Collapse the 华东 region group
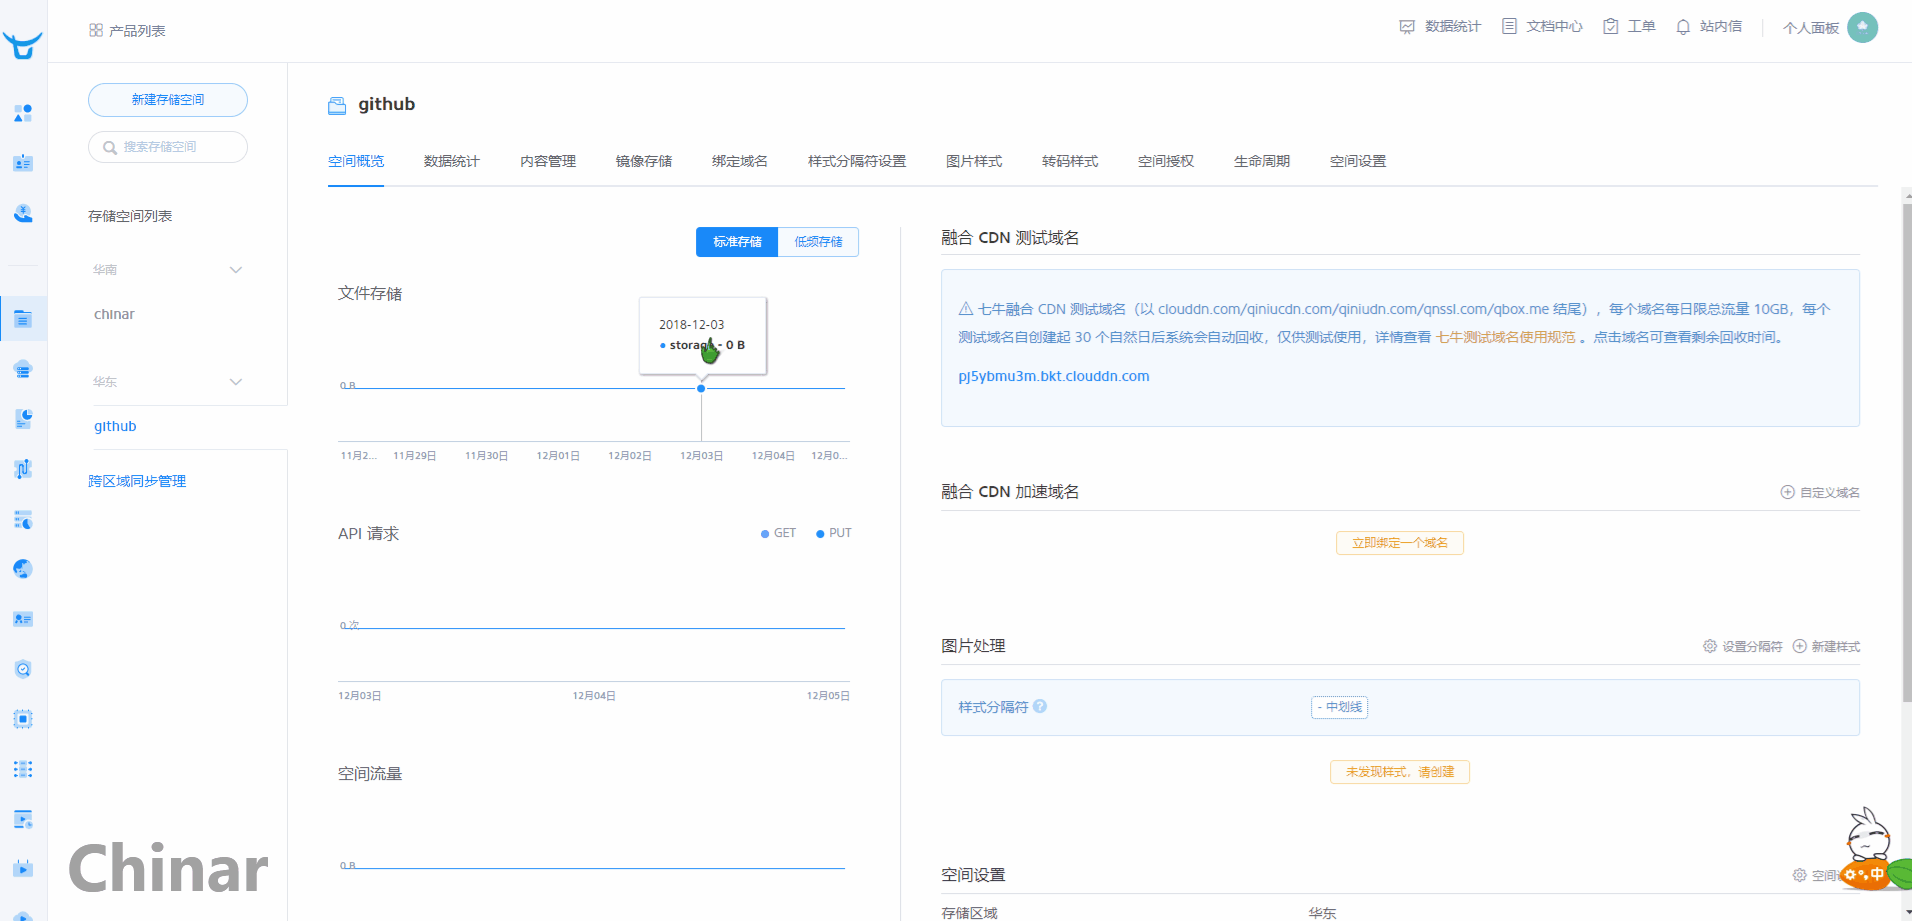 tap(236, 382)
